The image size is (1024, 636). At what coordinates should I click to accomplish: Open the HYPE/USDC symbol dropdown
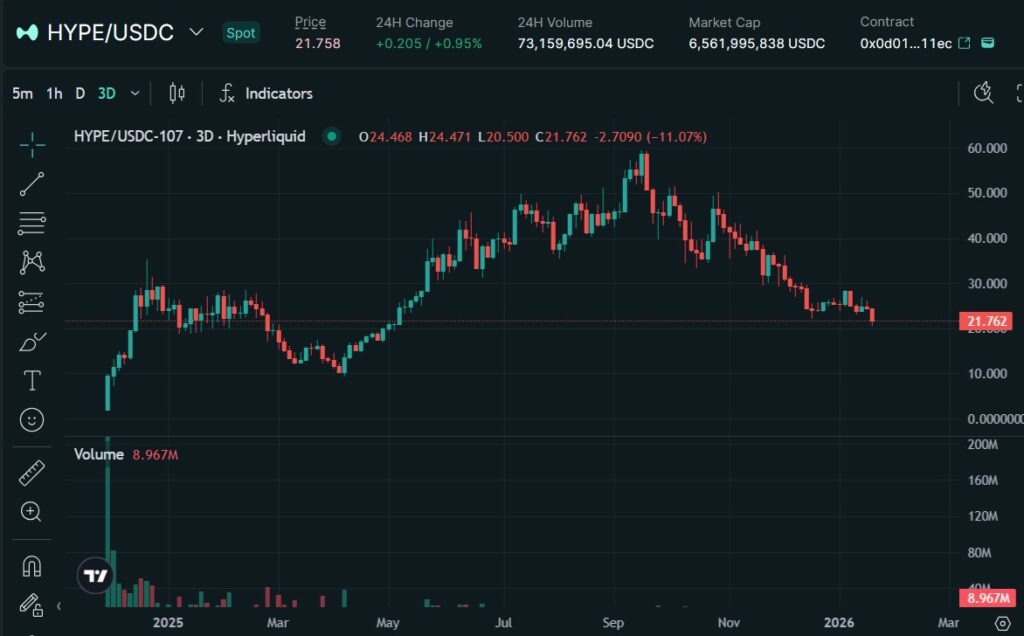tap(197, 32)
